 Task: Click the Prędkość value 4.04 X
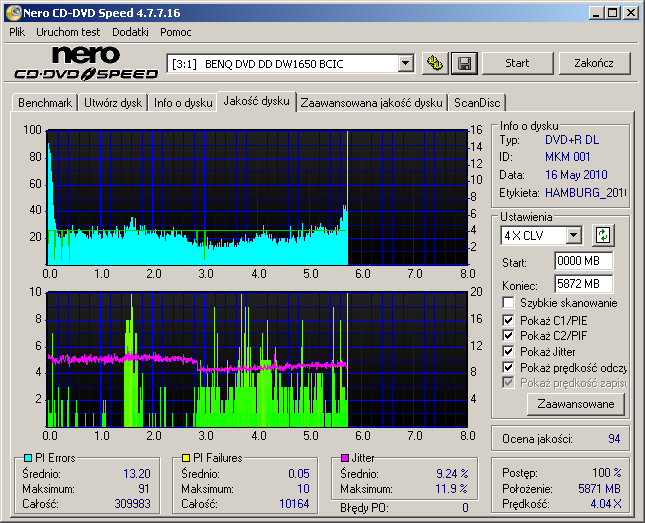[606, 504]
